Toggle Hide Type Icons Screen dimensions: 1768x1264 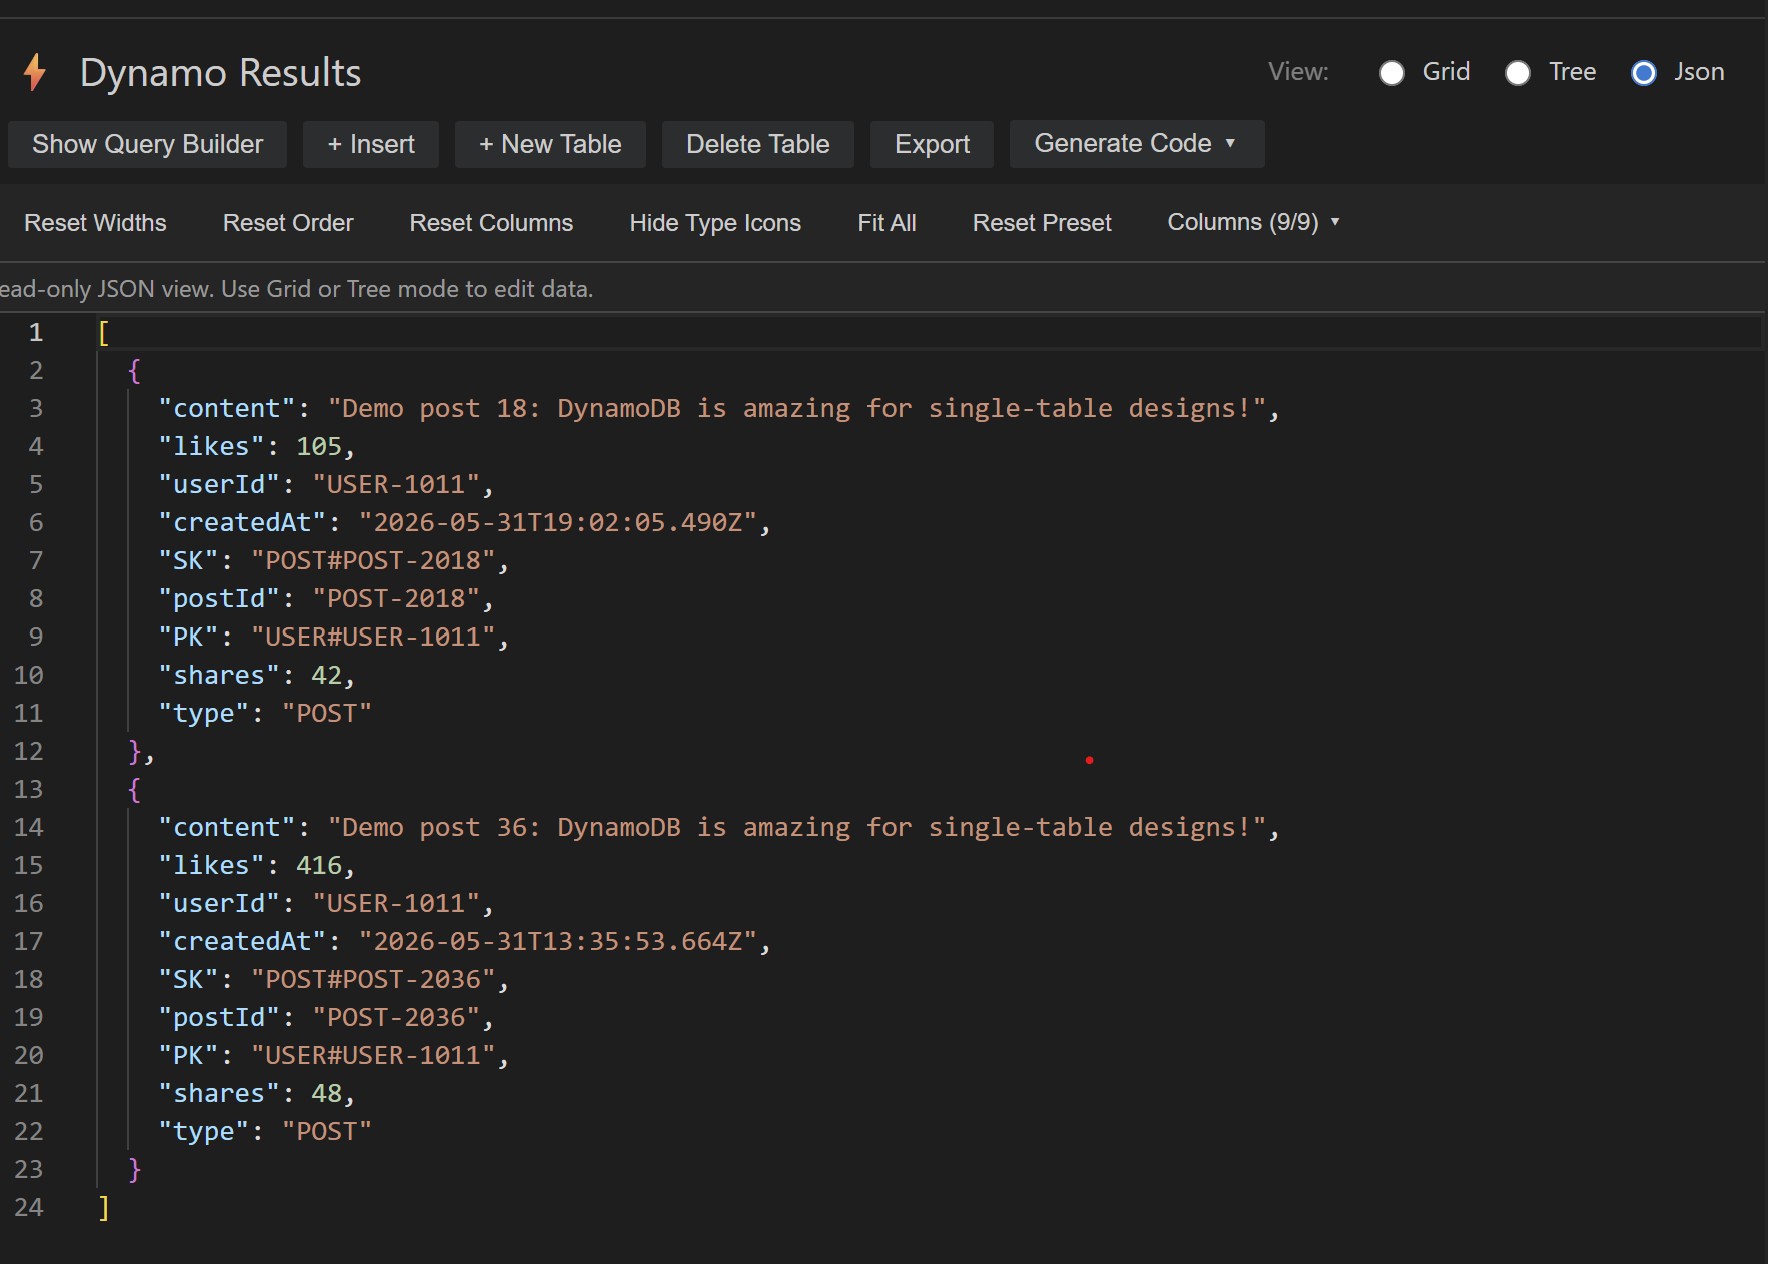(x=715, y=223)
